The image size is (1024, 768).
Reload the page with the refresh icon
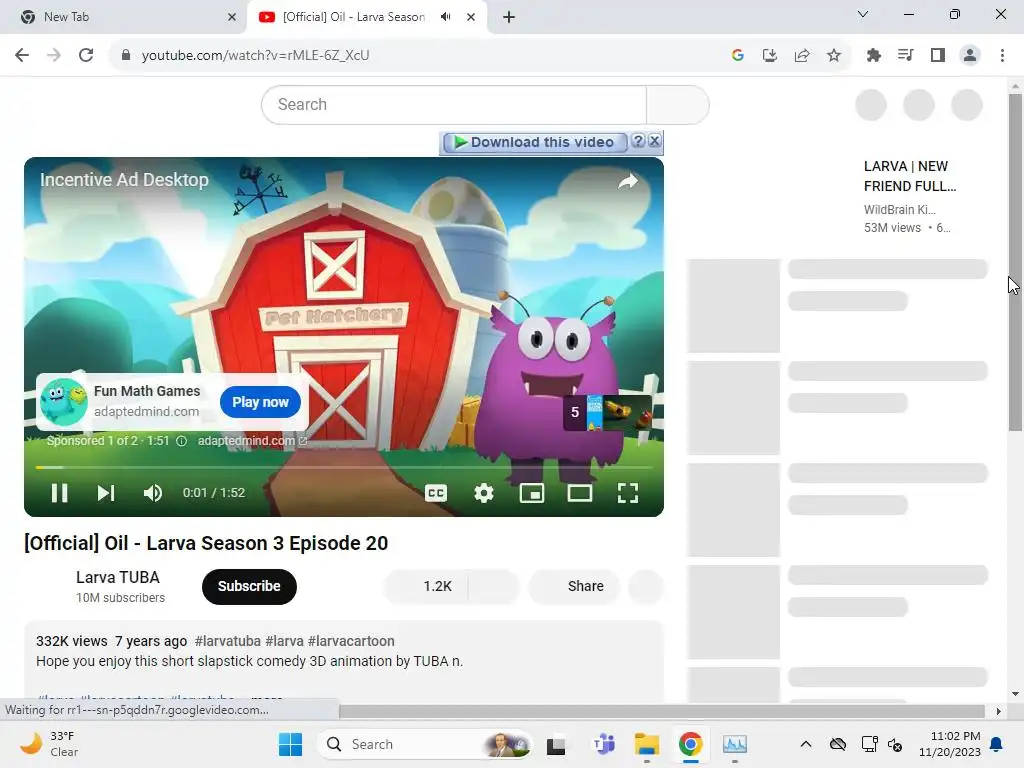coord(86,56)
